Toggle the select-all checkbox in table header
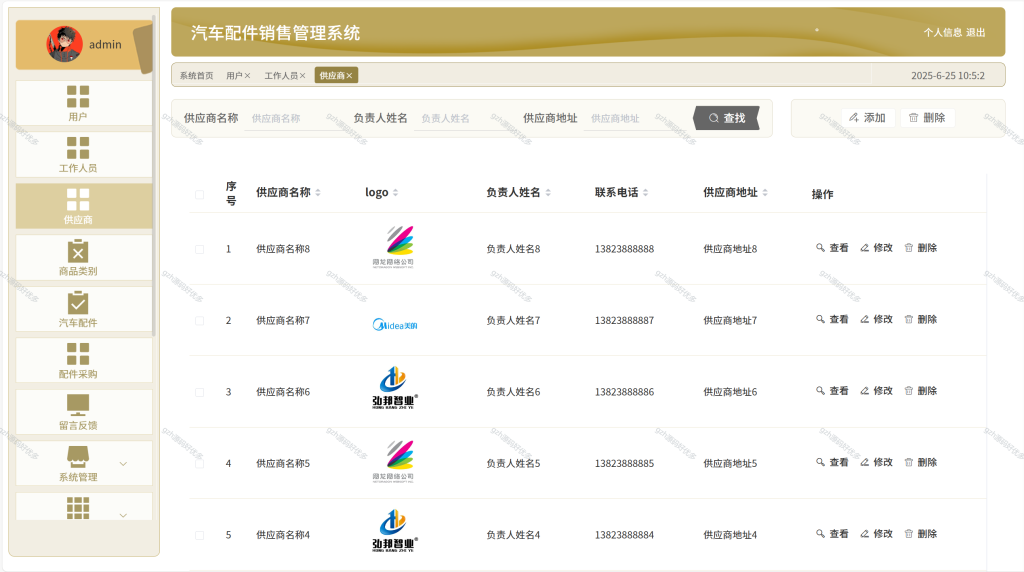This screenshot has width=1024, height=572. click(199, 194)
